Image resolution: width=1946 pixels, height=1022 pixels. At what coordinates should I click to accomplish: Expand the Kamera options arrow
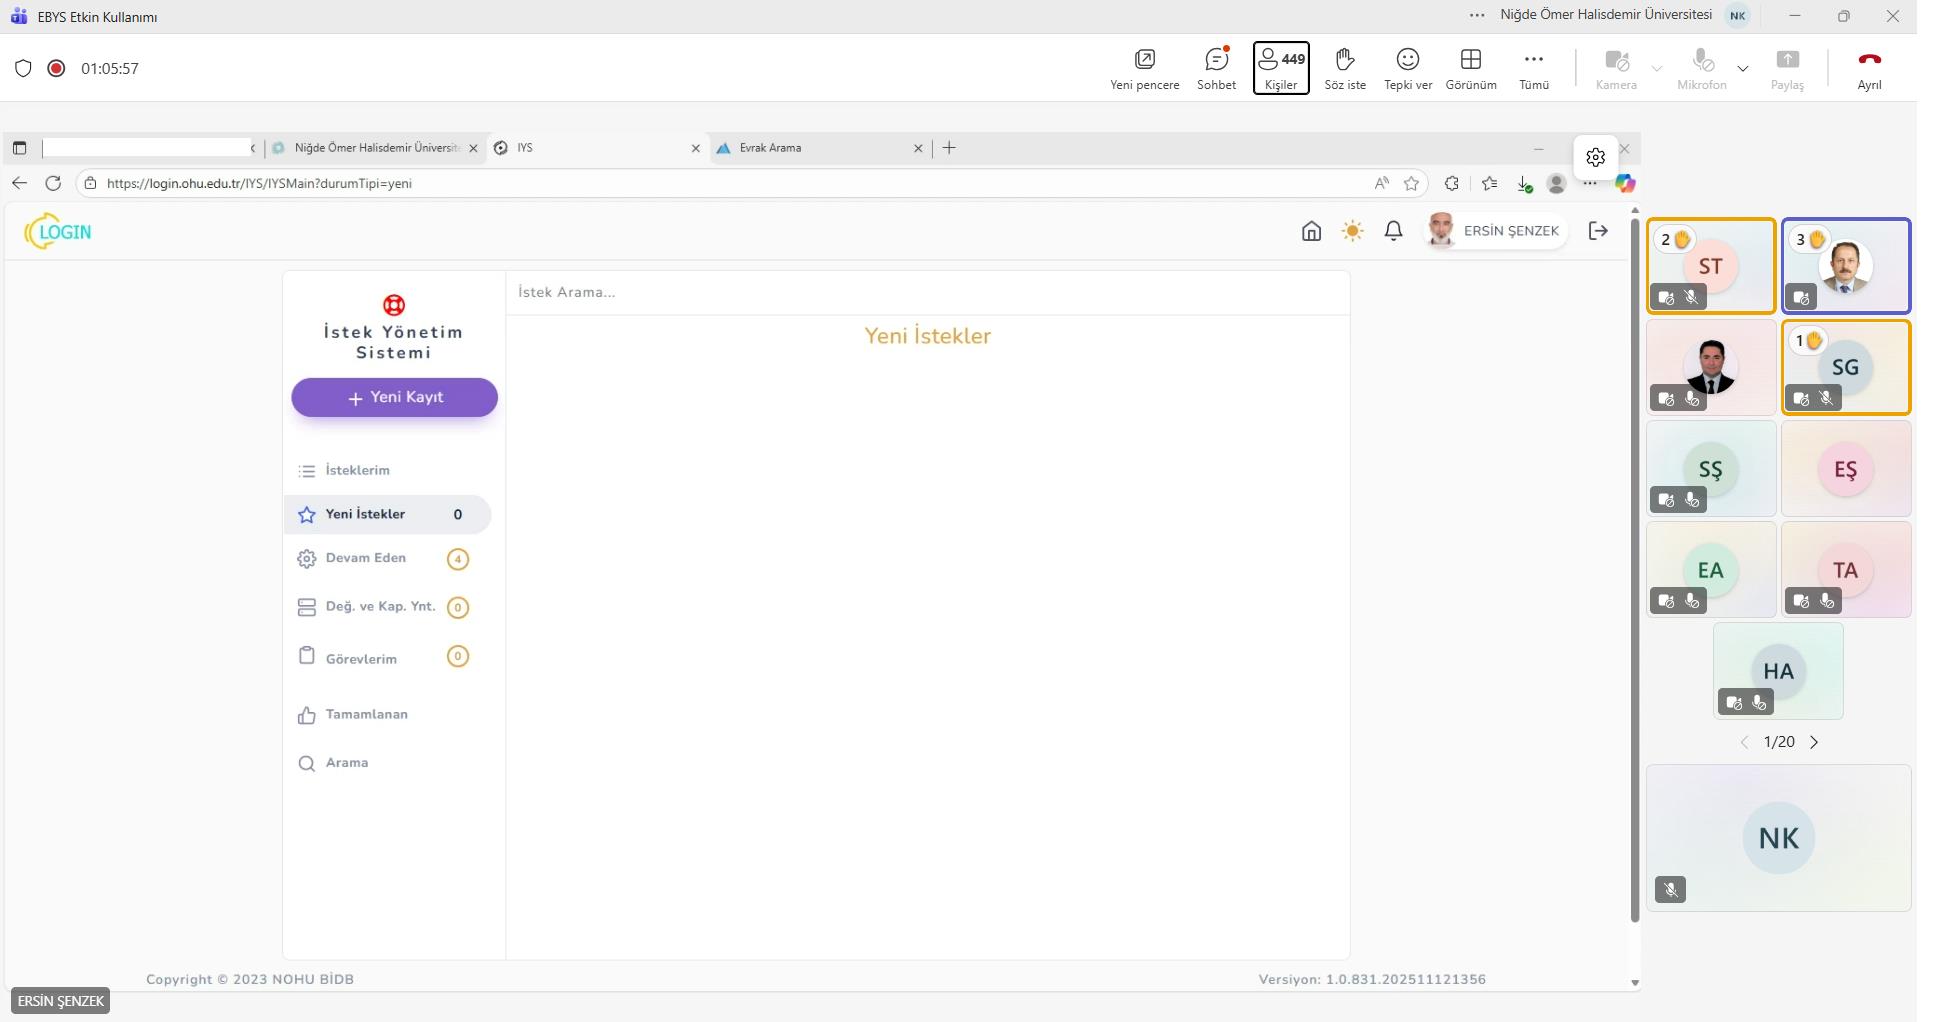tap(1656, 69)
